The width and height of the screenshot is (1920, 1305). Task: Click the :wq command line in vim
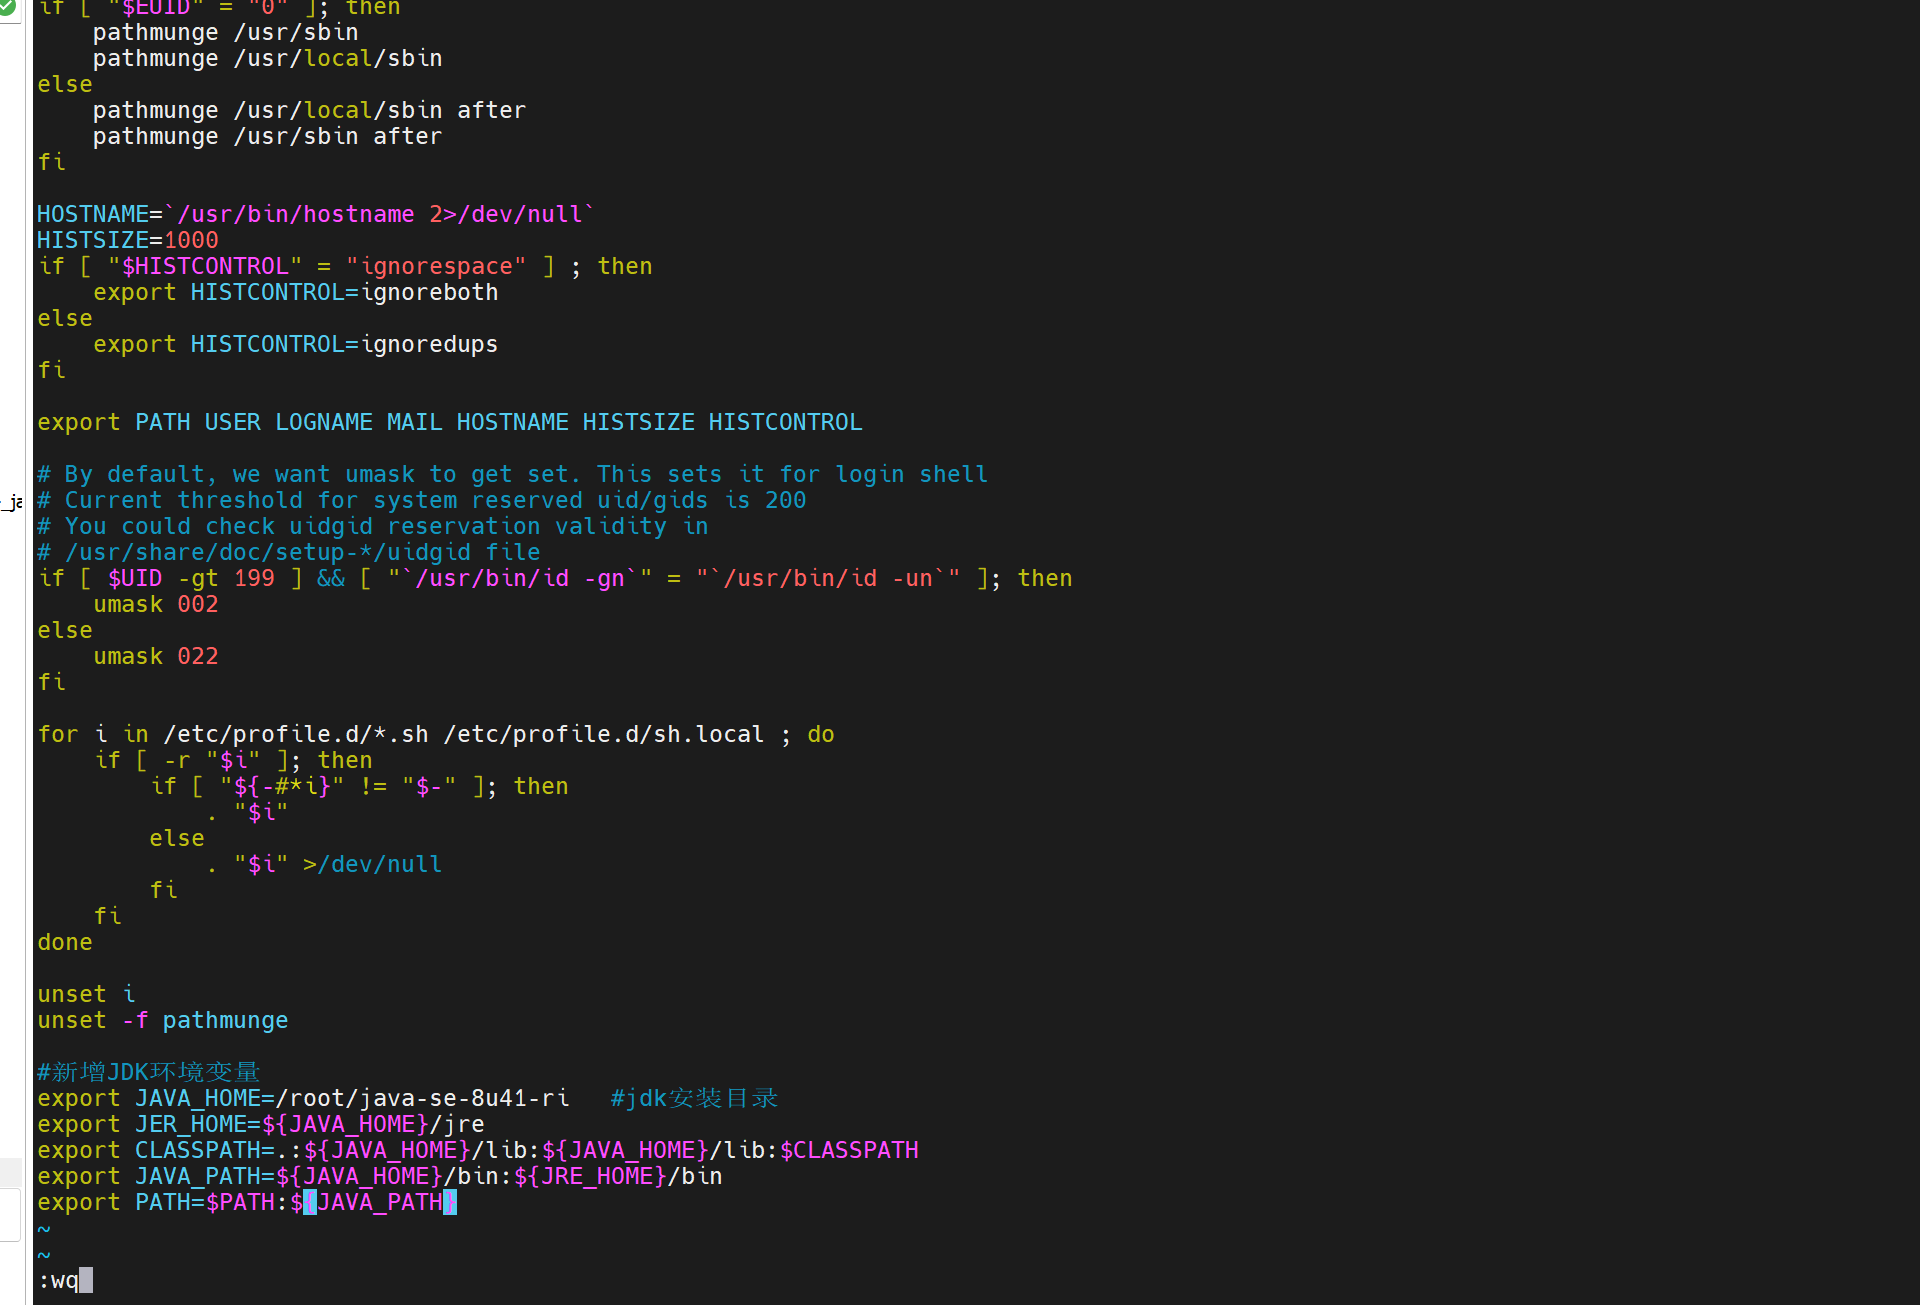(x=58, y=1281)
